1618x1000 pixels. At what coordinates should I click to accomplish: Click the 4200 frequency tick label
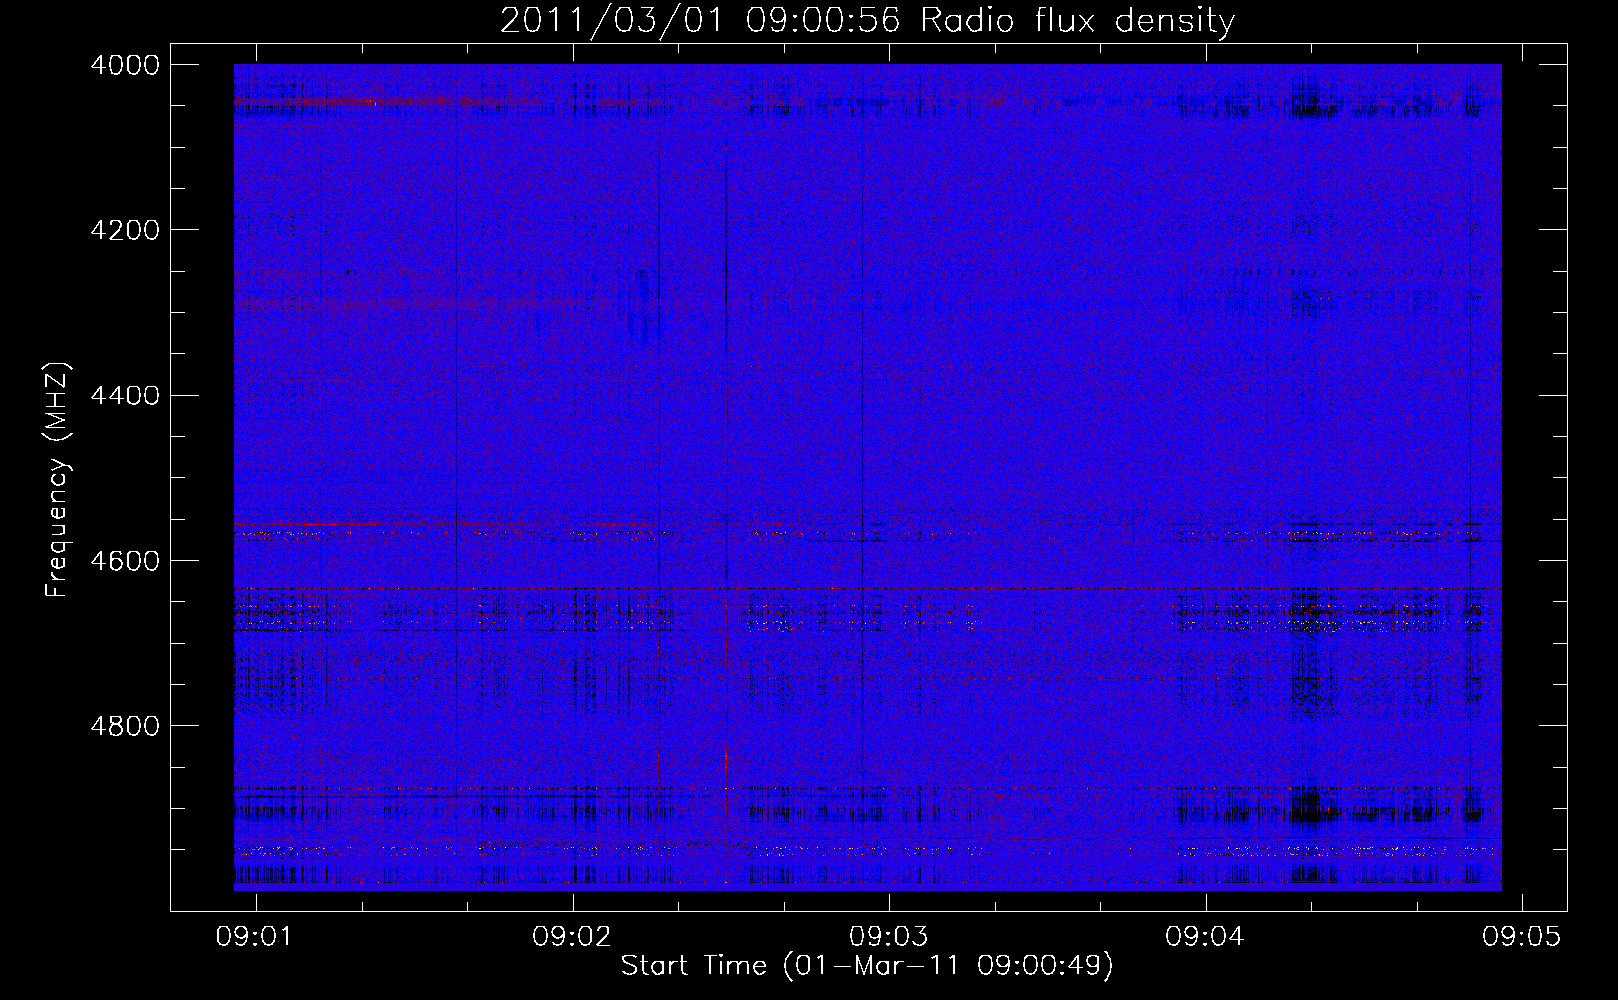coord(125,230)
